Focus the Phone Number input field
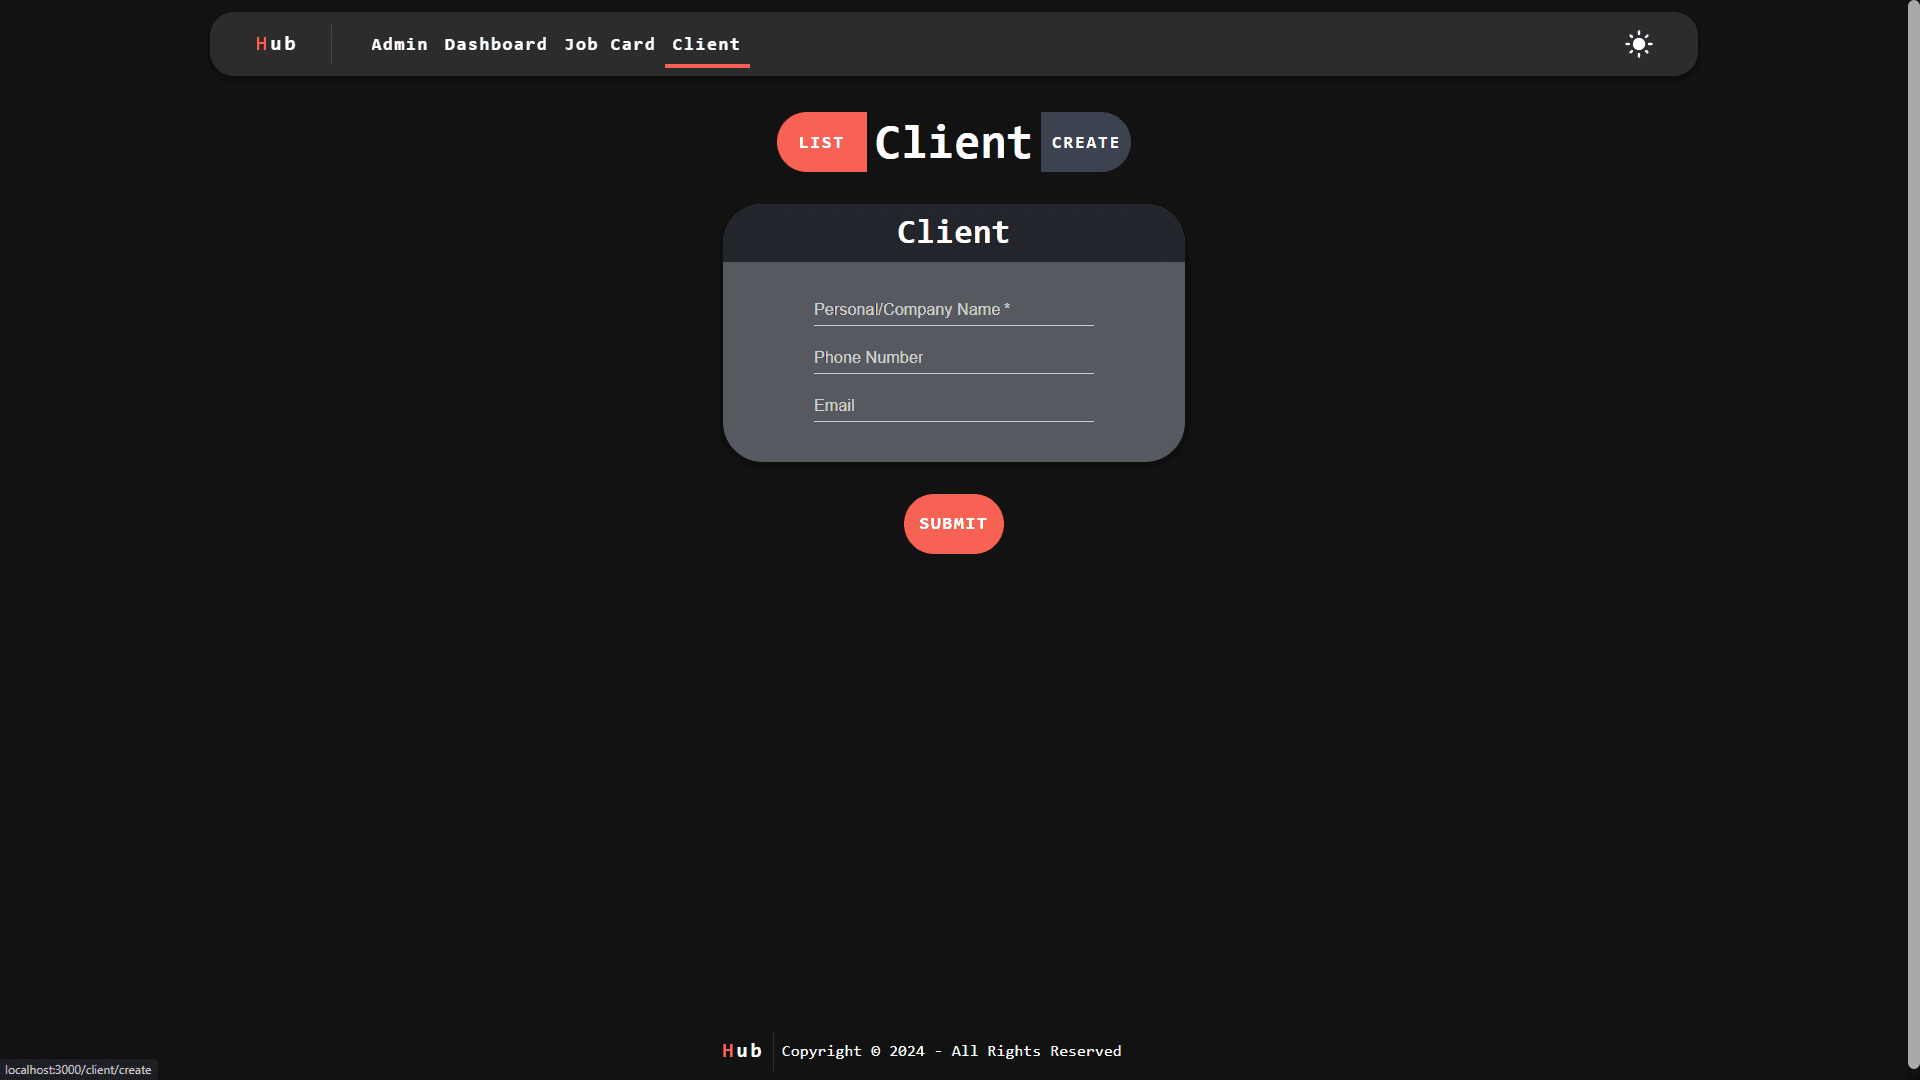The height and width of the screenshot is (1080, 1920). (x=952, y=357)
